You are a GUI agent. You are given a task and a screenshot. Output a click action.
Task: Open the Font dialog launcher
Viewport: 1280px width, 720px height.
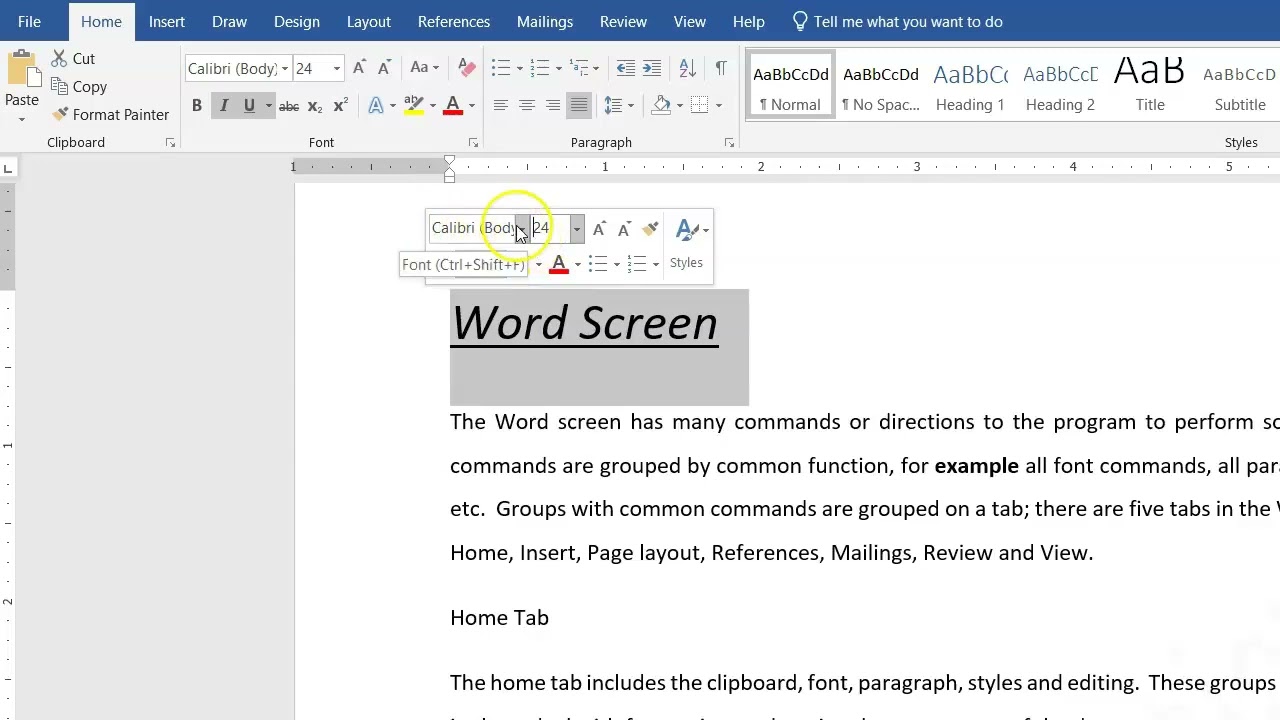point(473,143)
